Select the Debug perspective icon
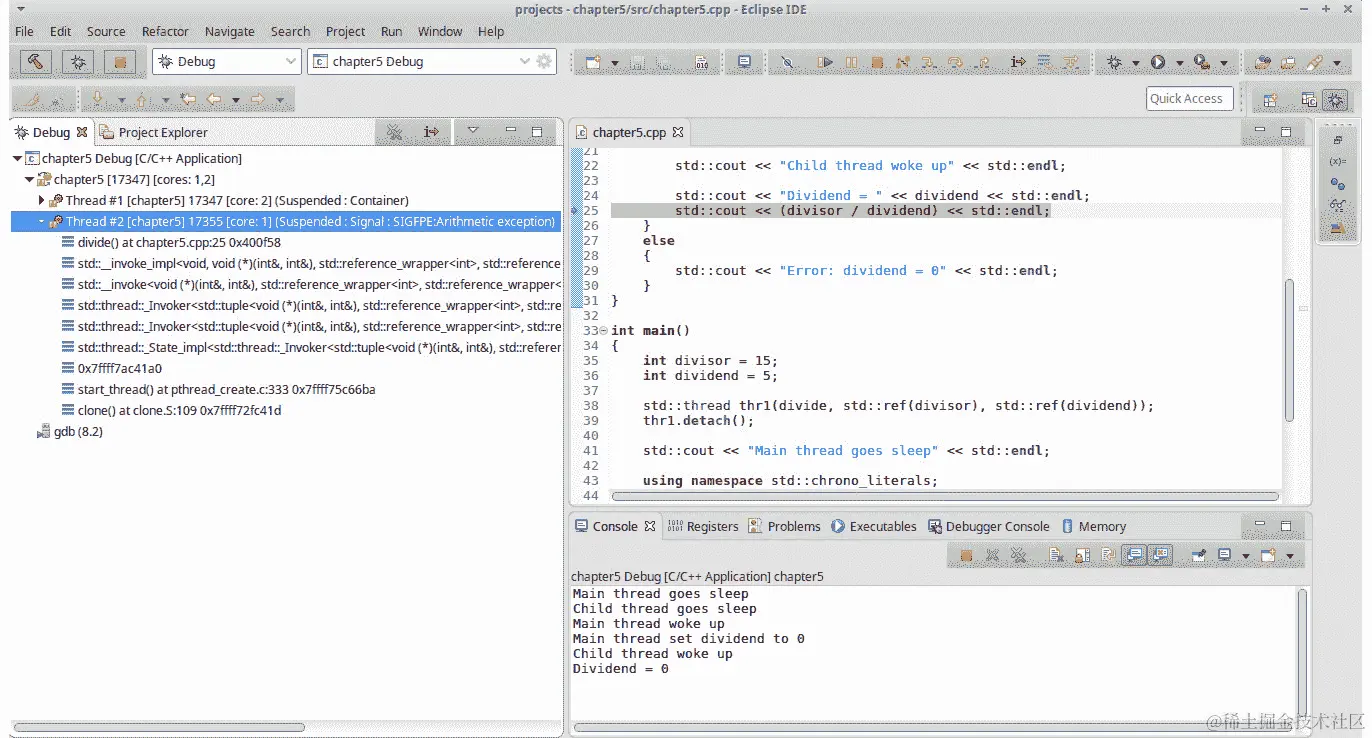 tap(1335, 99)
